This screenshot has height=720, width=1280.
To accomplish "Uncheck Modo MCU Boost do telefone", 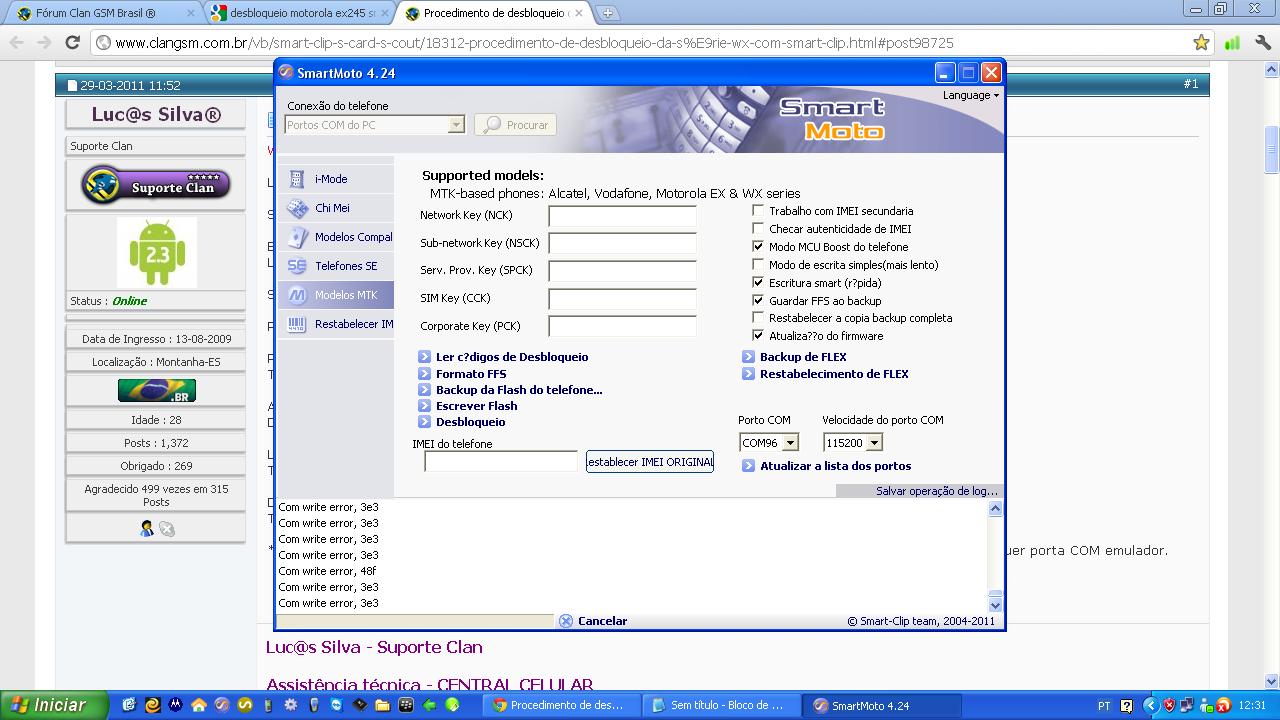I will [x=758, y=247].
